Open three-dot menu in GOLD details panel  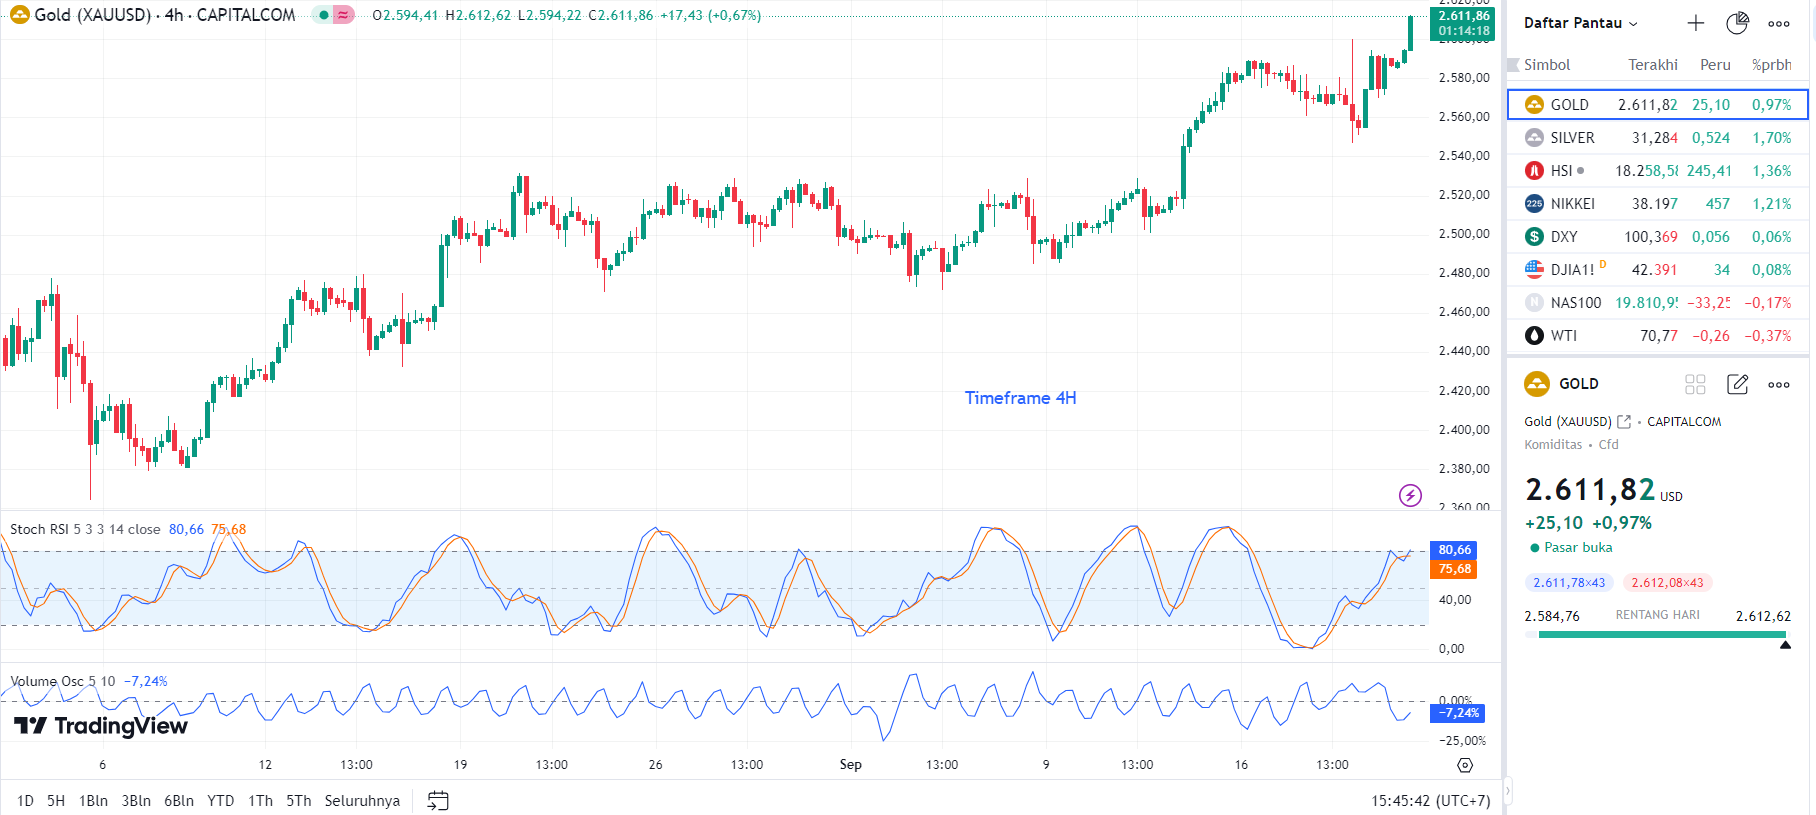pyautogui.click(x=1778, y=384)
